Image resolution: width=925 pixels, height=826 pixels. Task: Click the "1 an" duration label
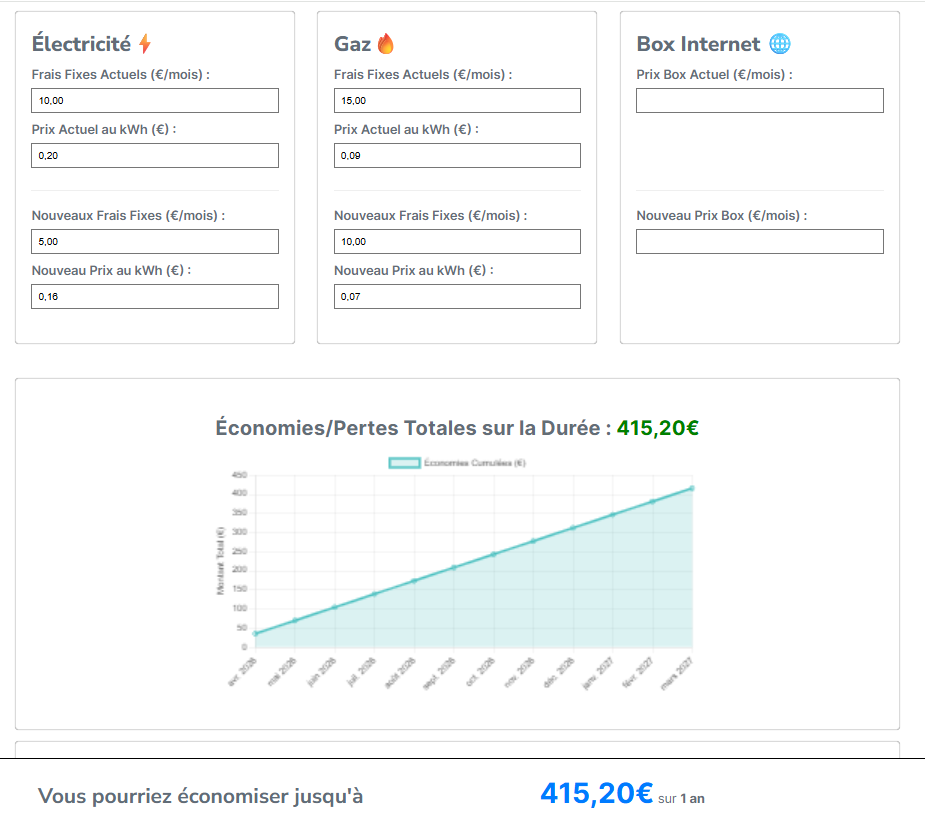pos(692,799)
